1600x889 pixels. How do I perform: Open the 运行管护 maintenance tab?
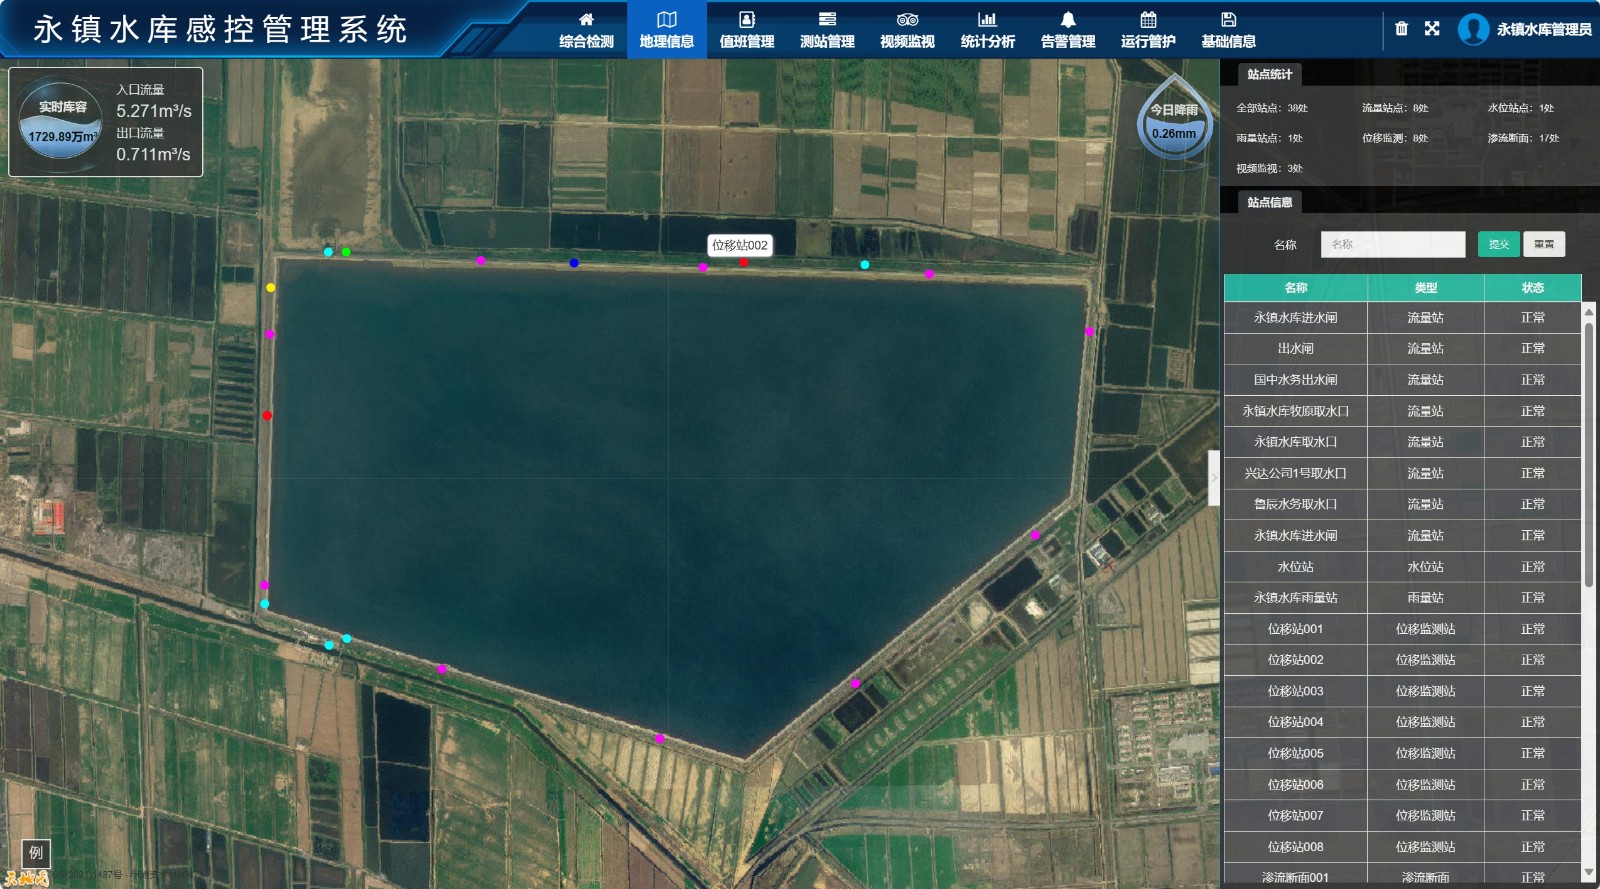click(x=1148, y=30)
